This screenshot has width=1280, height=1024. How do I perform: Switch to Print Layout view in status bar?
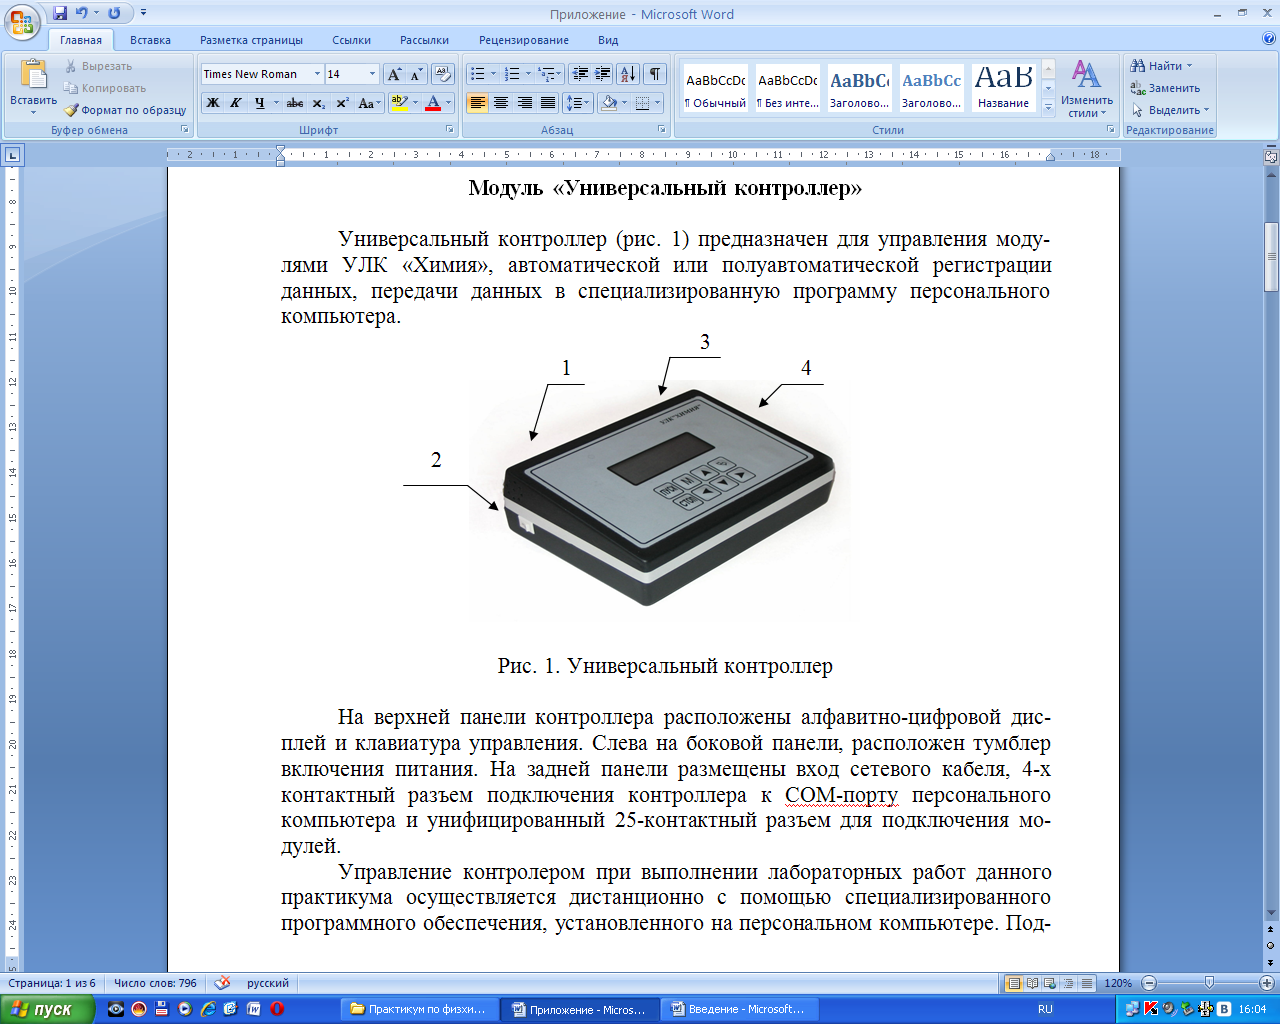(1014, 983)
